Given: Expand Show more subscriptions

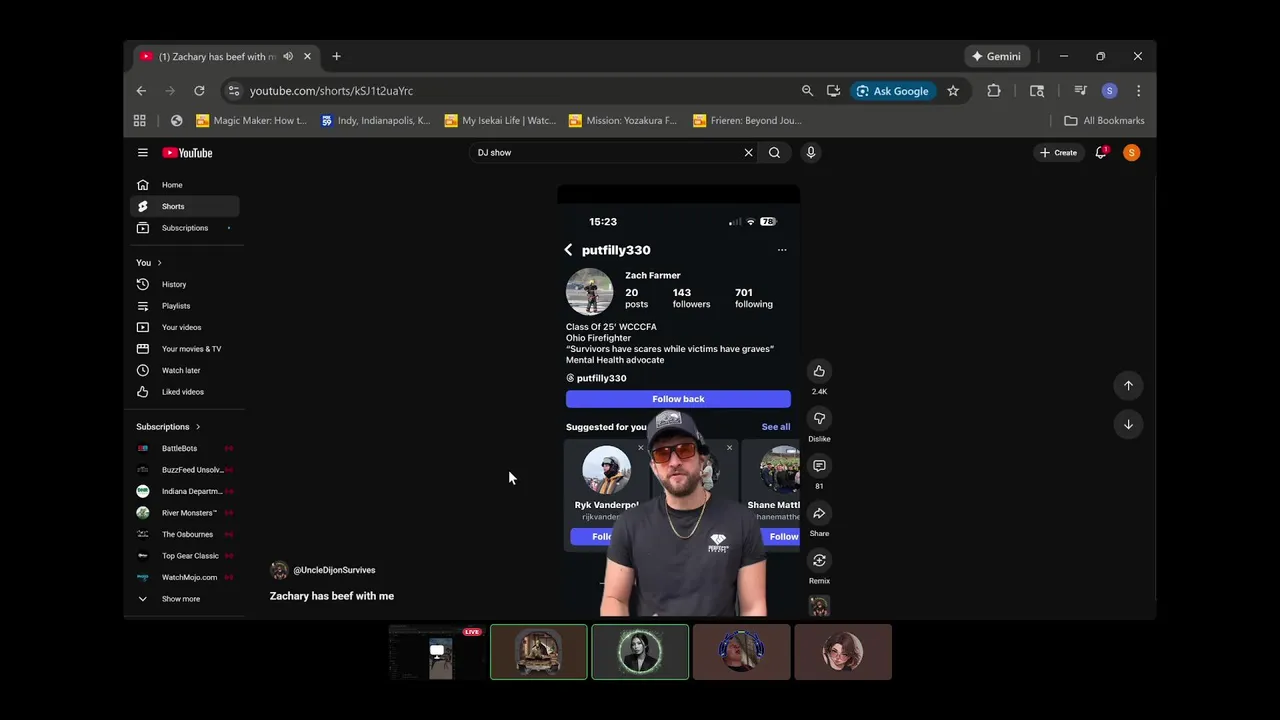Looking at the screenshot, I should tap(185, 599).
